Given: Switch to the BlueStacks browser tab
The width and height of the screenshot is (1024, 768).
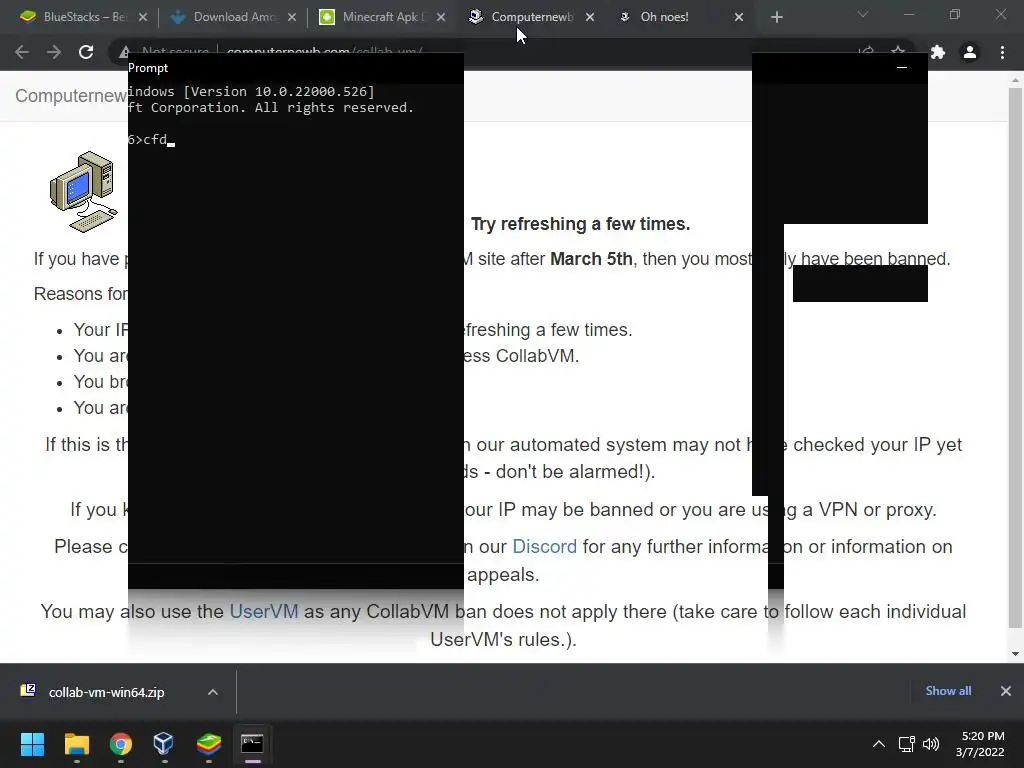Looking at the screenshot, I should pyautogui.click(x=73, y=17).
